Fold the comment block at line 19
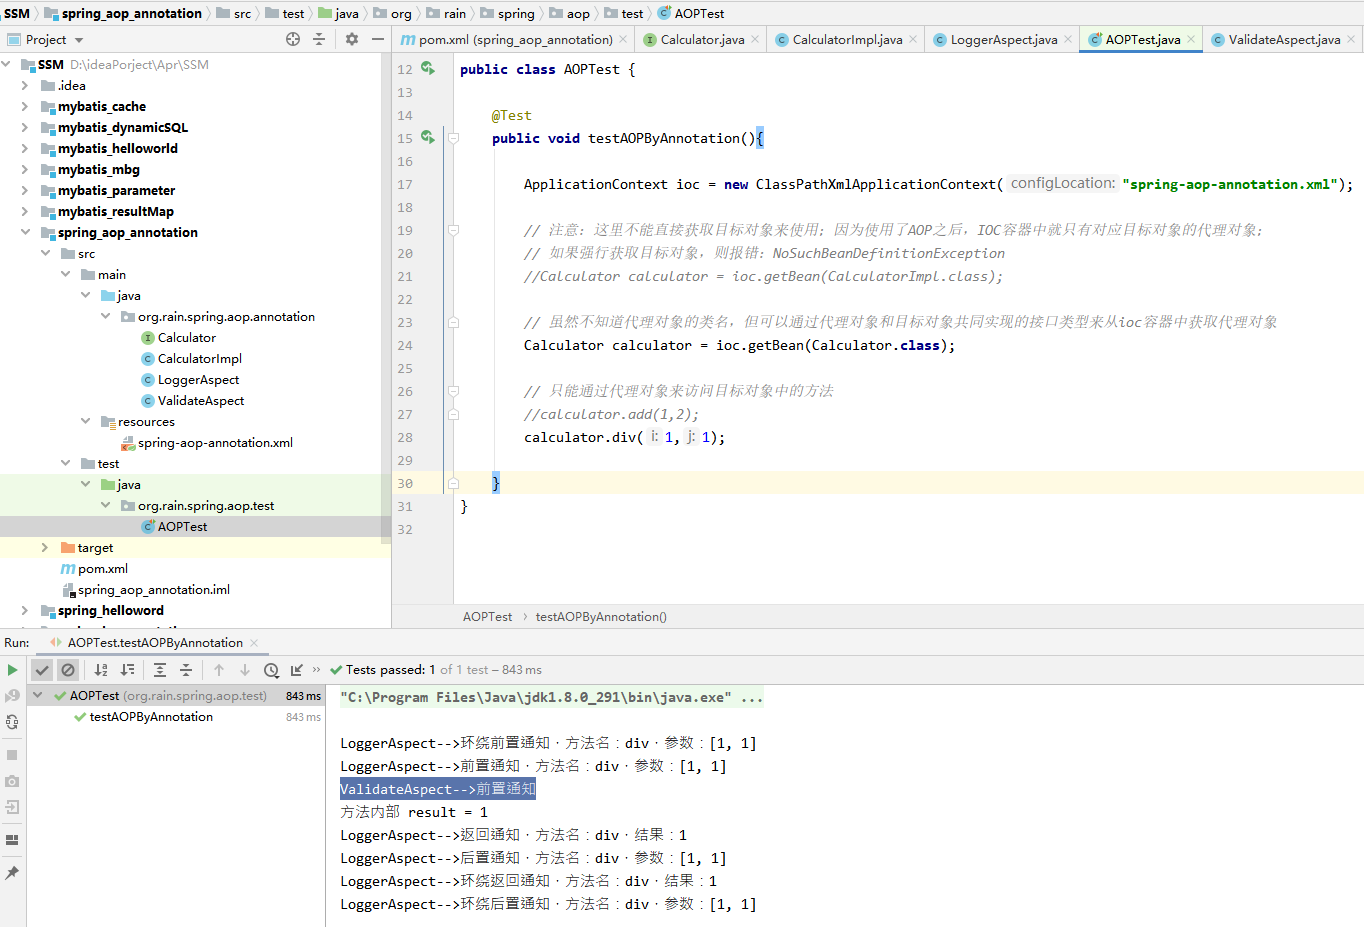1364x927 pixels. 453,230
